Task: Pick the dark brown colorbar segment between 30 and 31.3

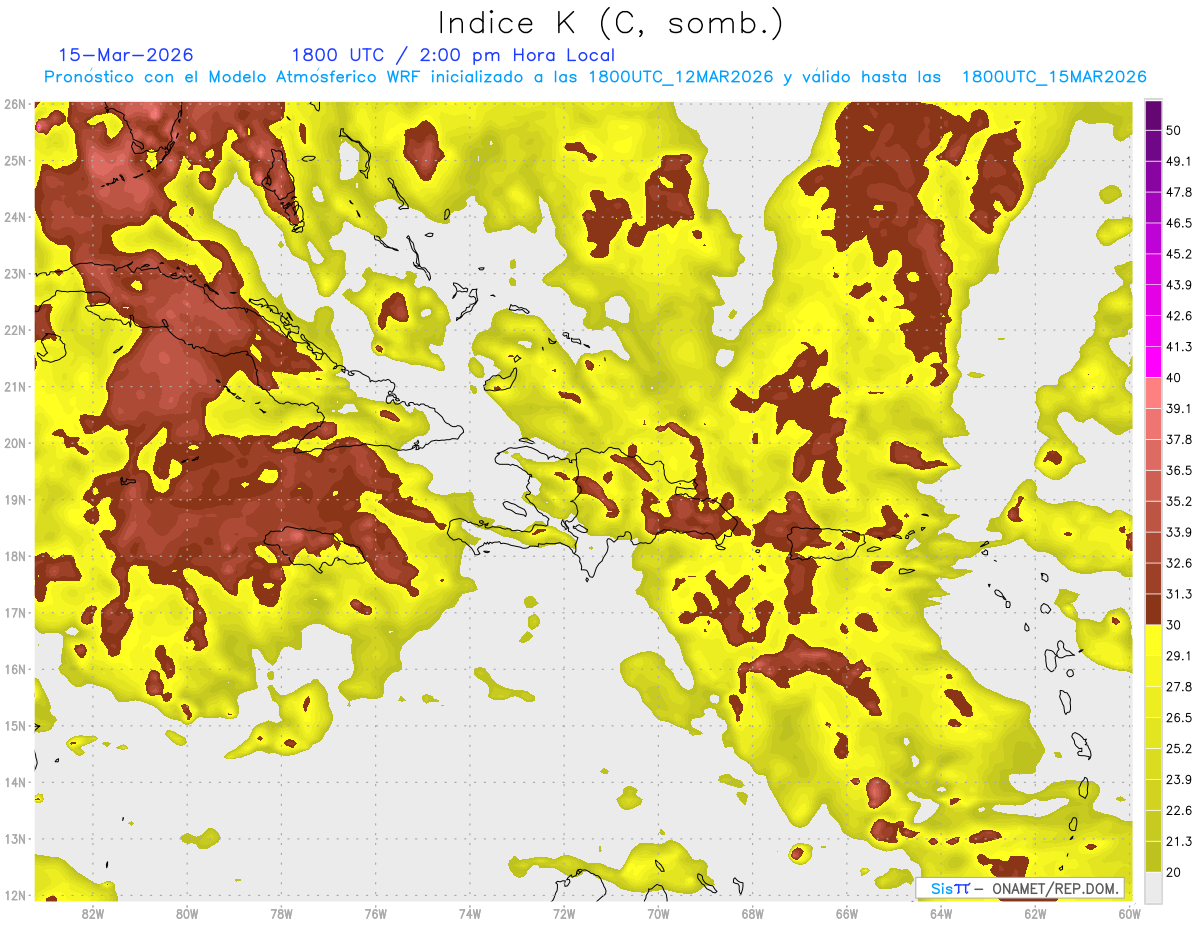Action: point(1153,609)
